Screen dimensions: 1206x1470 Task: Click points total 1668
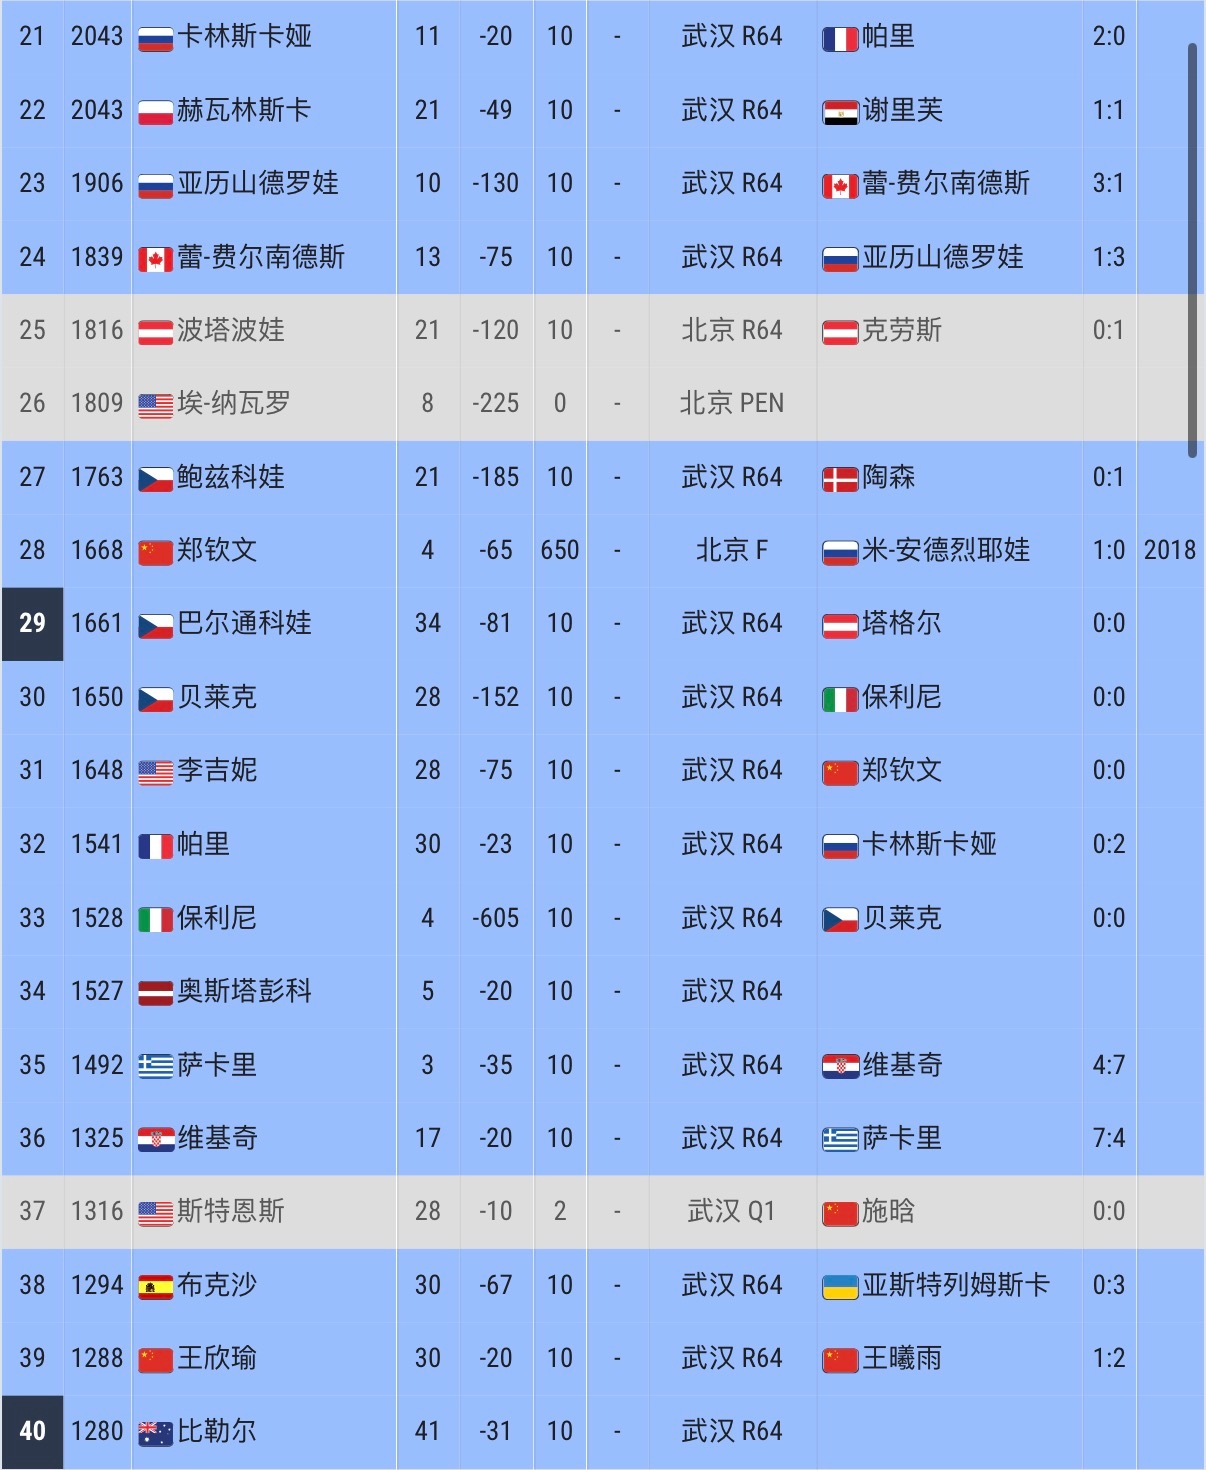97,550
